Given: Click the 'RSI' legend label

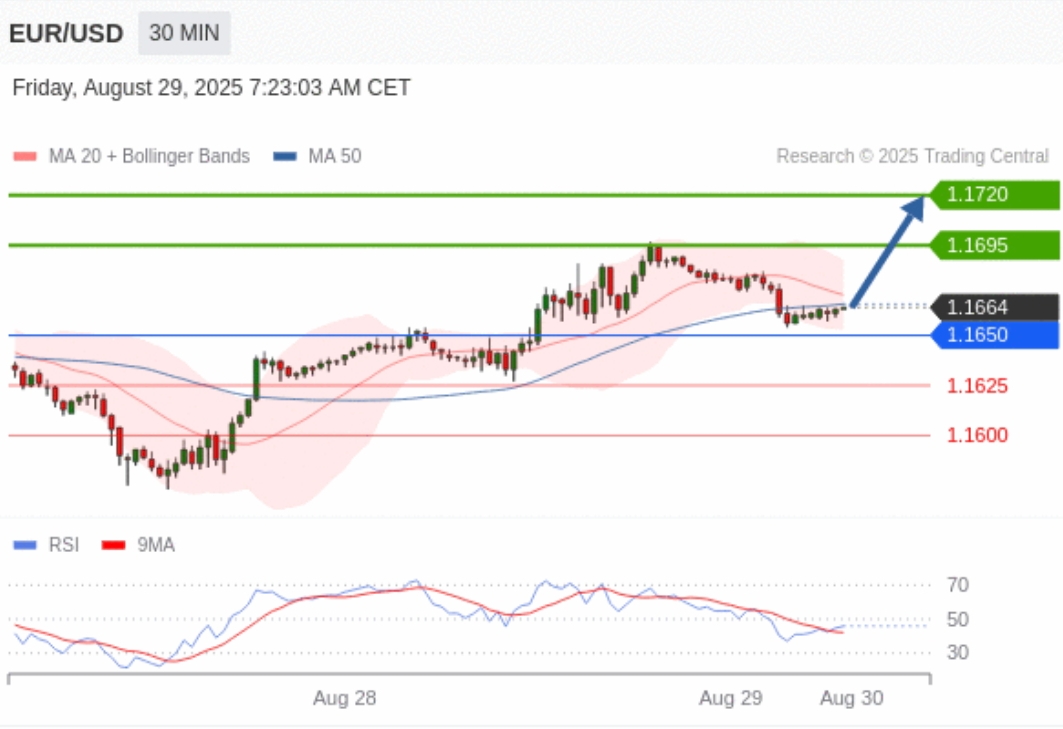Looking at the screenshot, I should pos(64,545).
